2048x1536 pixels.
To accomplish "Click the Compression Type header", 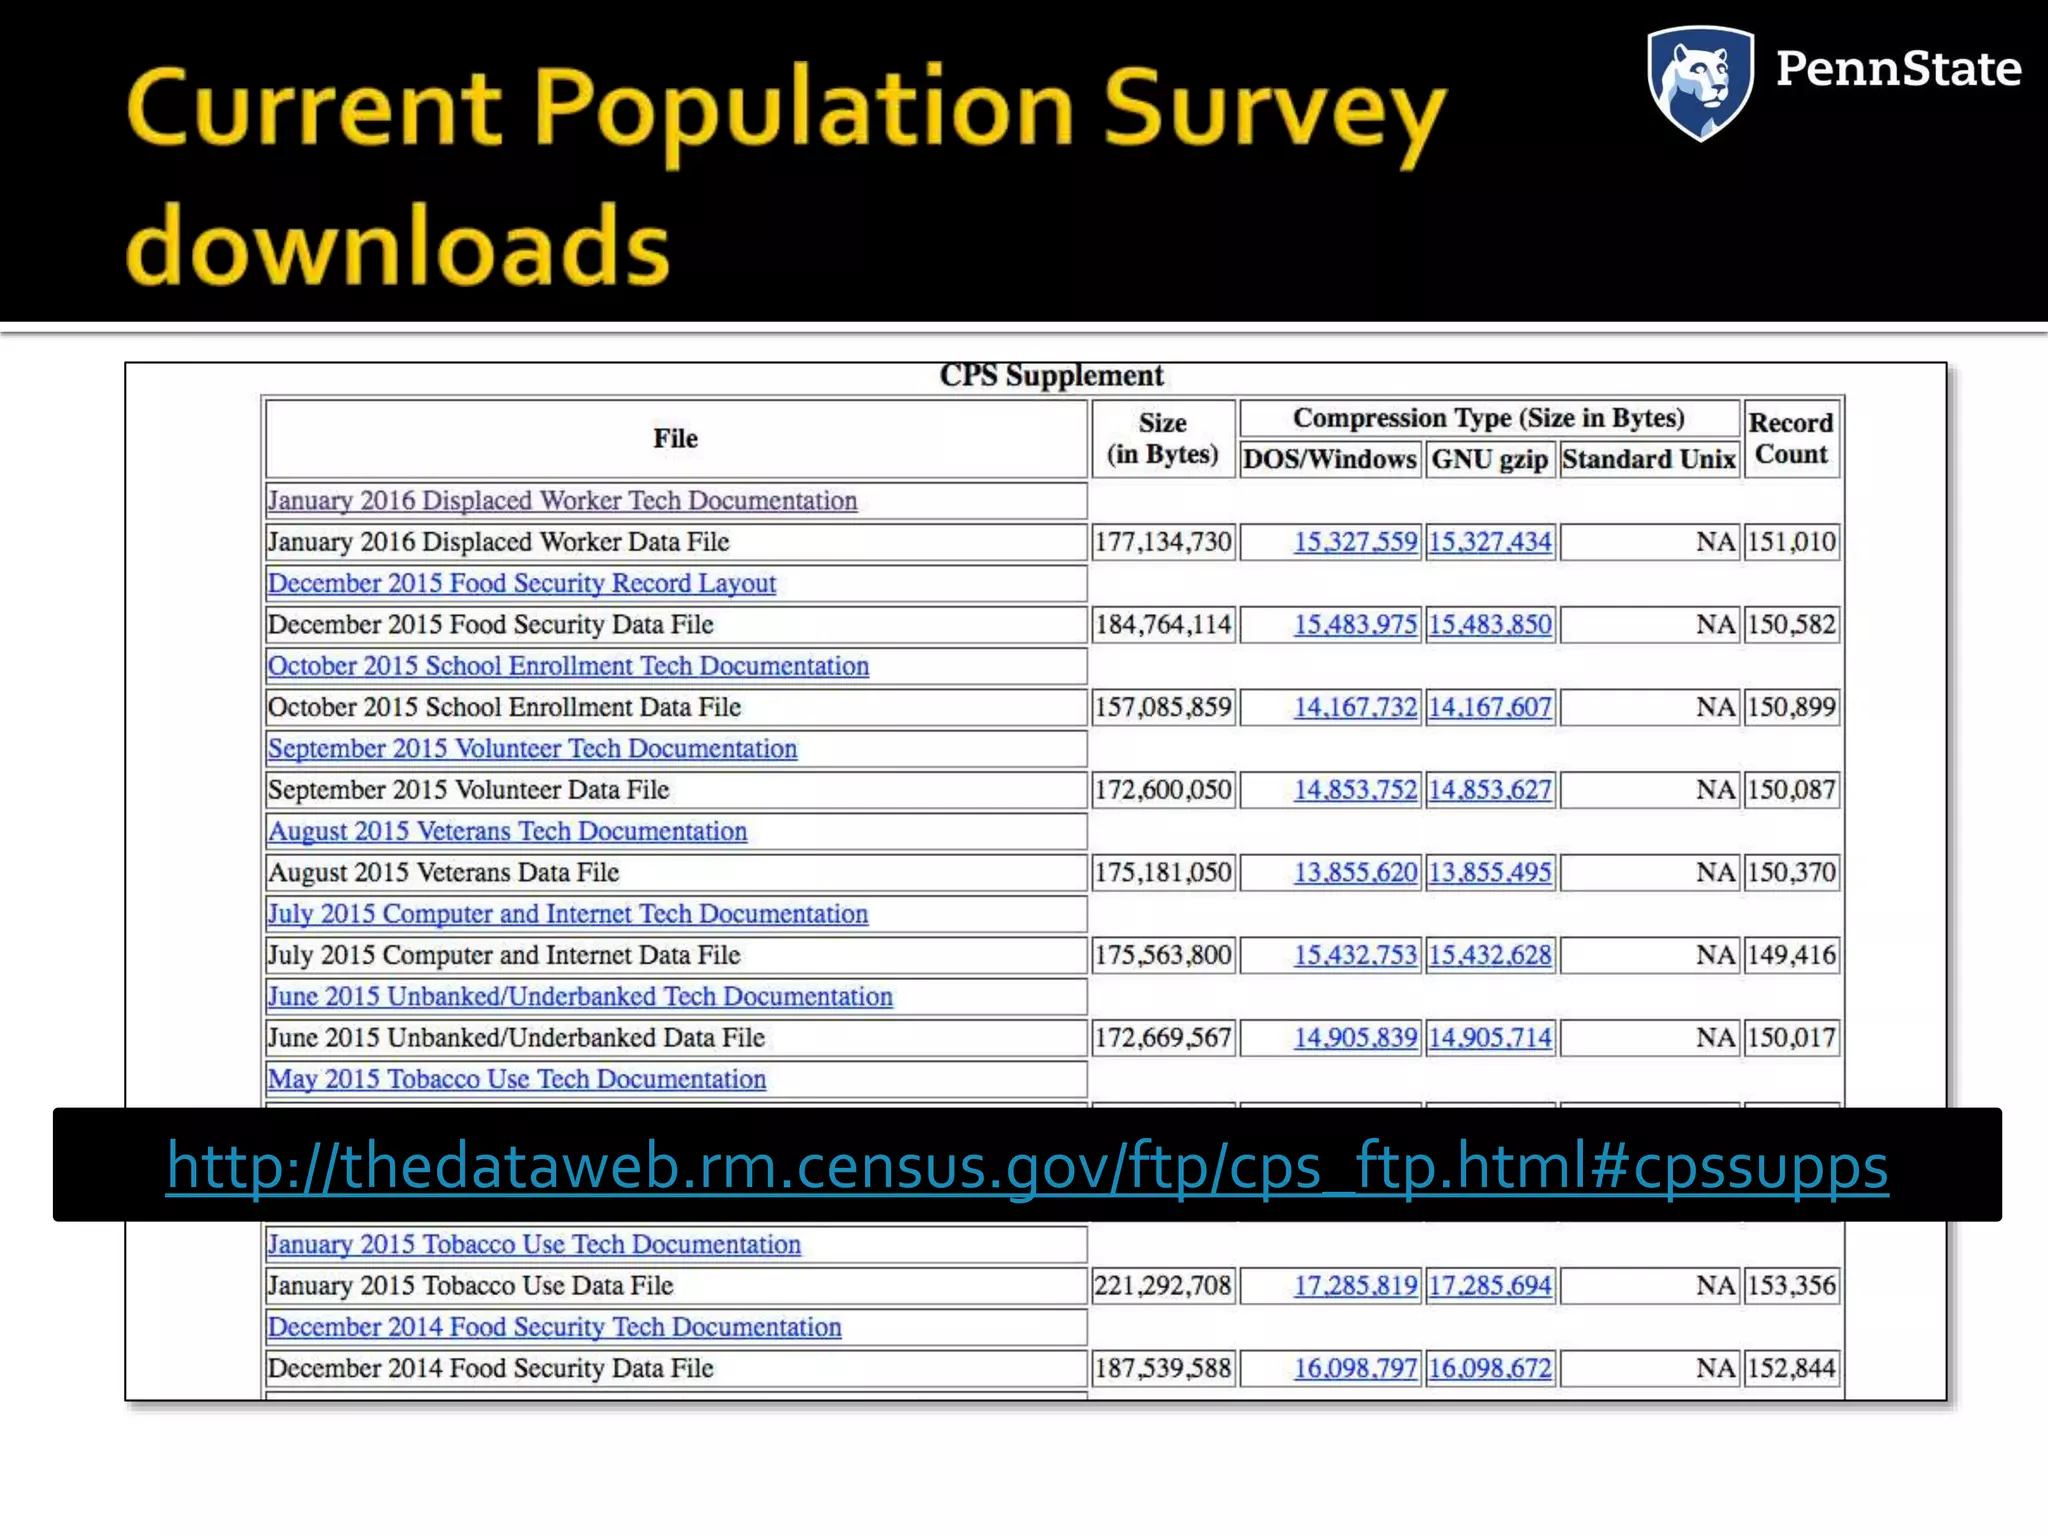I will click(x=1489, y=418).
